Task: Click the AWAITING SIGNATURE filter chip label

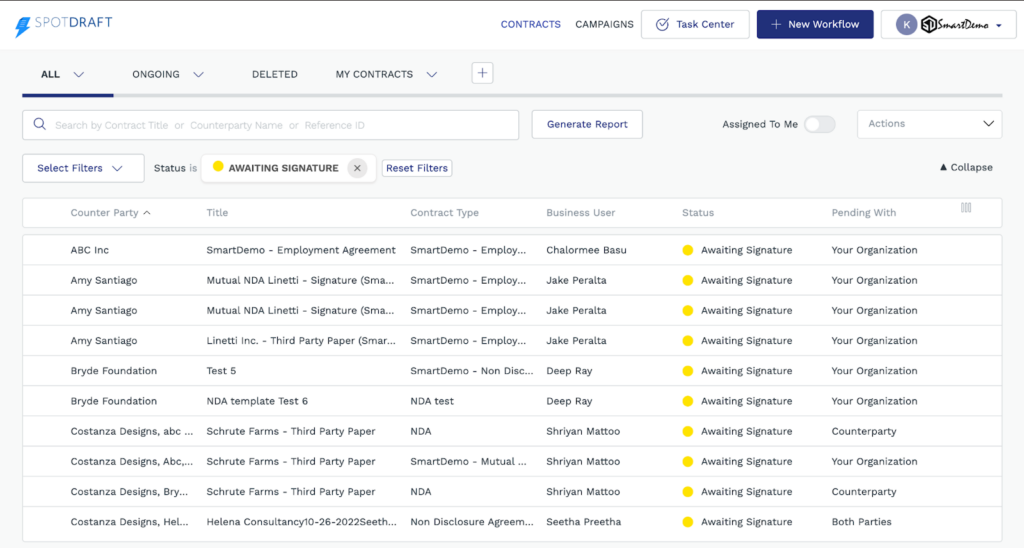Action: 283,168
